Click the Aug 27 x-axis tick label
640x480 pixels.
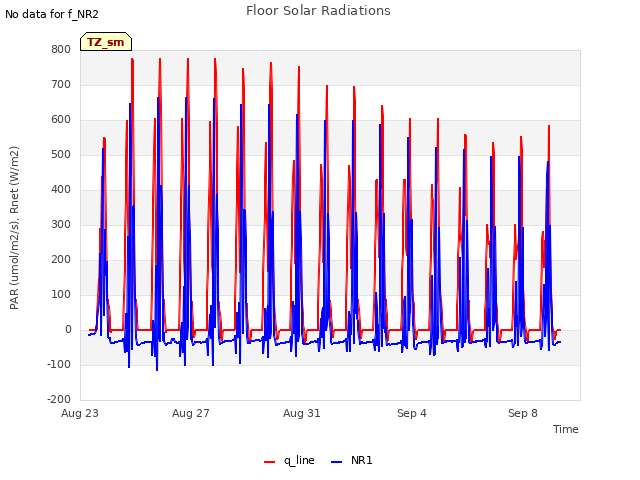(191, 413)
